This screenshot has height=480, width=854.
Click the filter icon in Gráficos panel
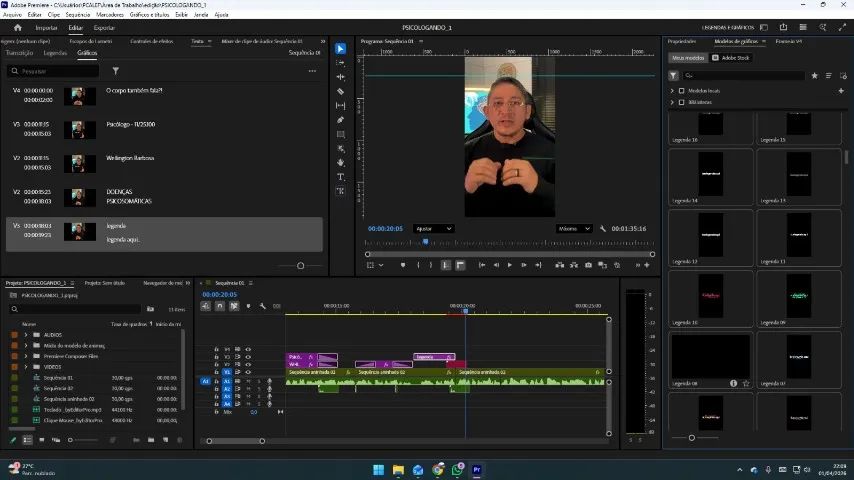point(115,71)
